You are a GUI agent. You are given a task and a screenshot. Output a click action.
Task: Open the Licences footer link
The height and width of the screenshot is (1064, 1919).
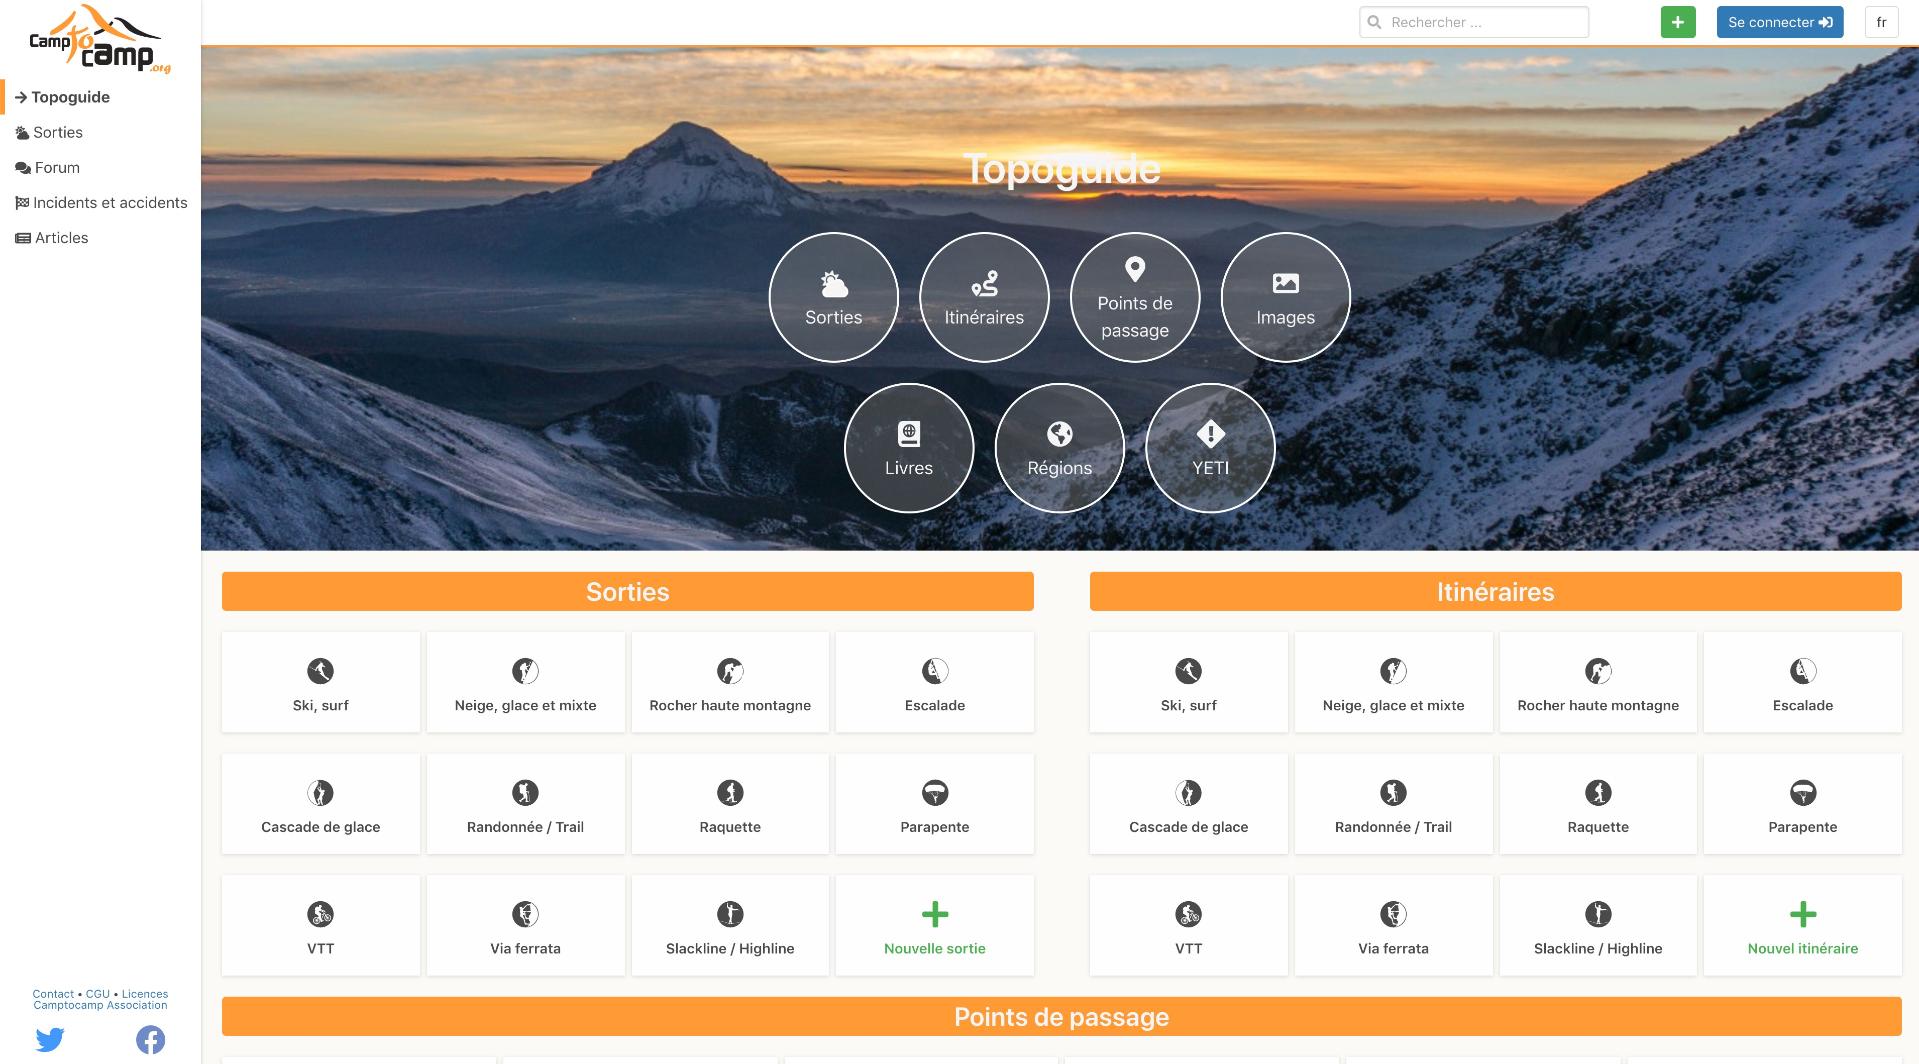pyautogui.click(x=145, y=994)
